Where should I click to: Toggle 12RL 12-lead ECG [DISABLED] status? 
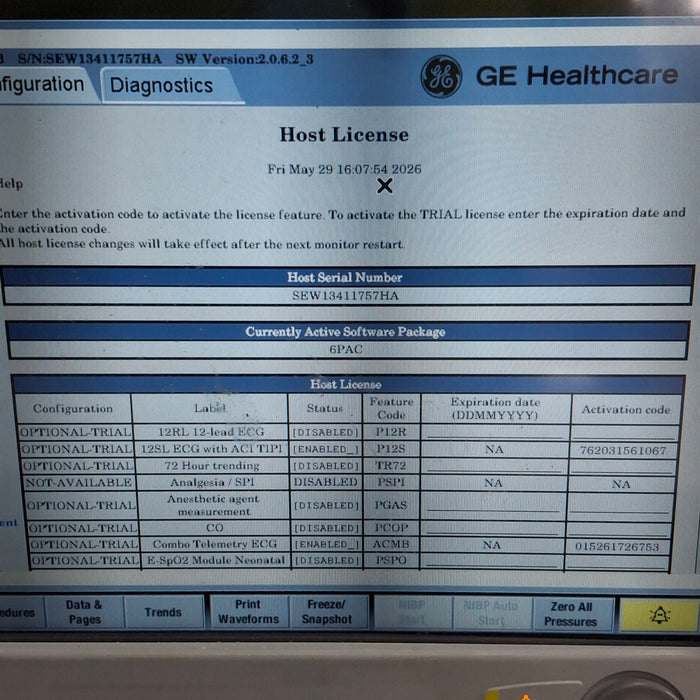[325, 432]
